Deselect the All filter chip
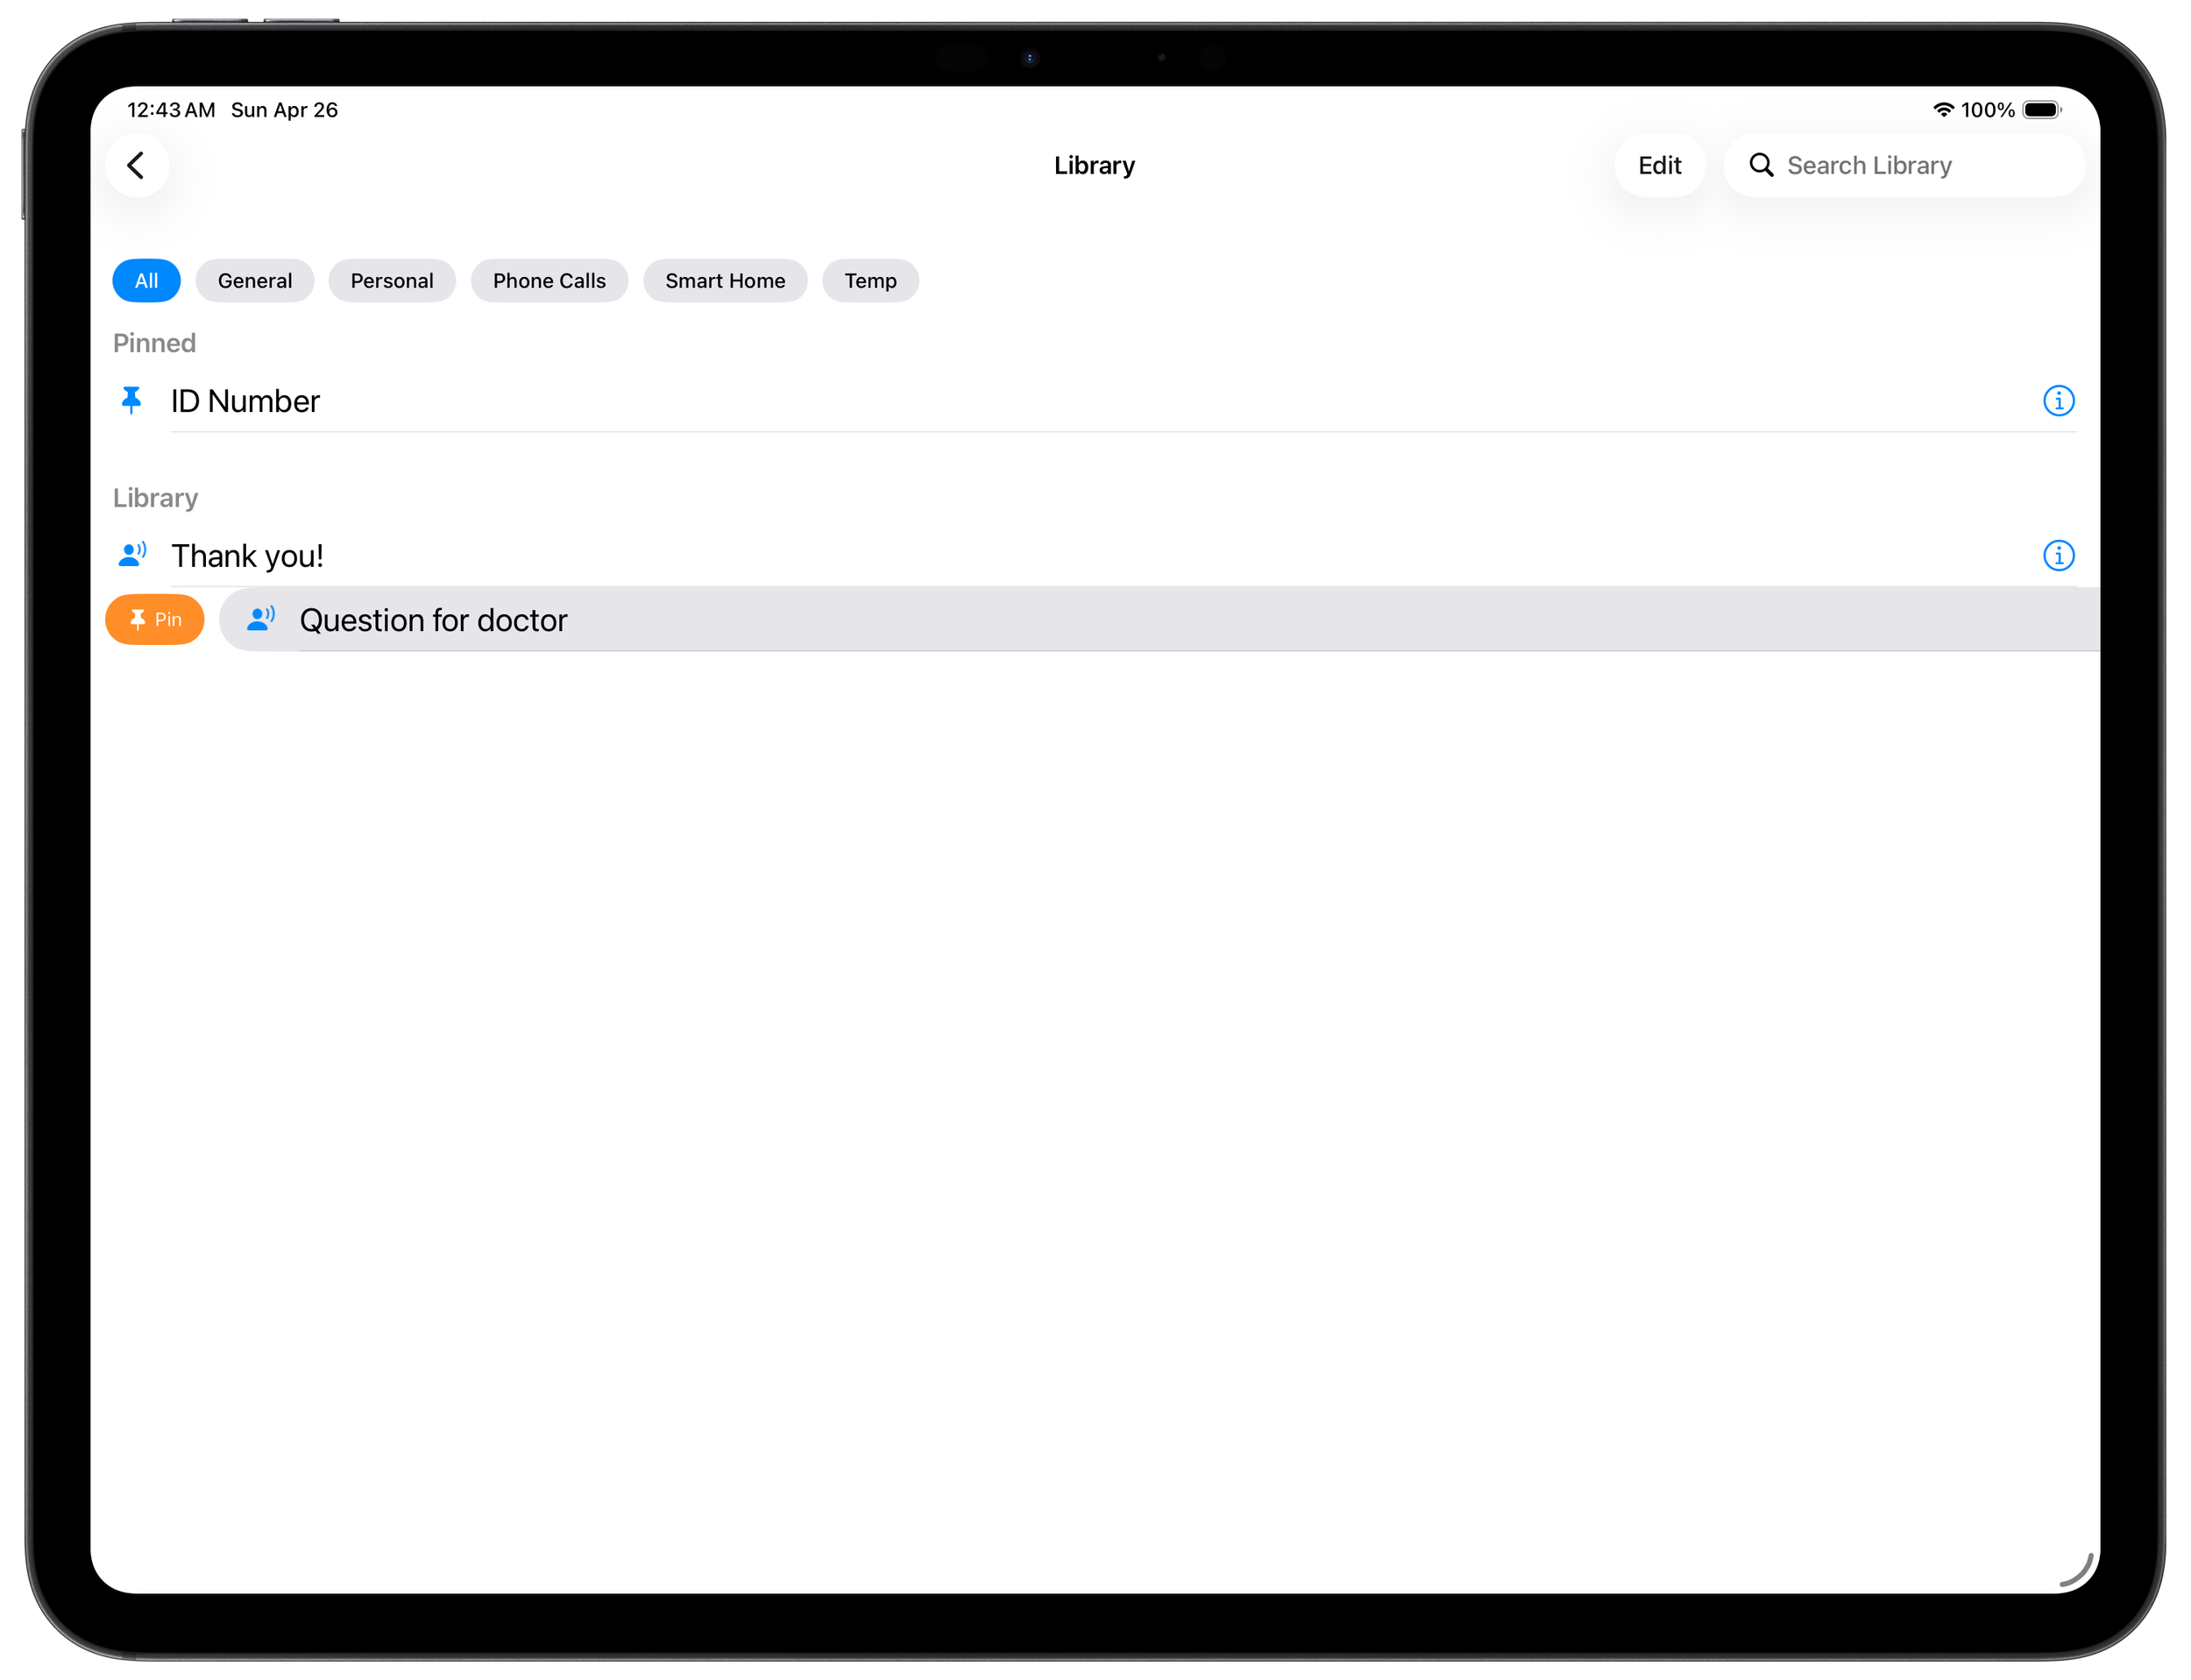Viewport: 2191px width, 1680px height. [146, 281]
